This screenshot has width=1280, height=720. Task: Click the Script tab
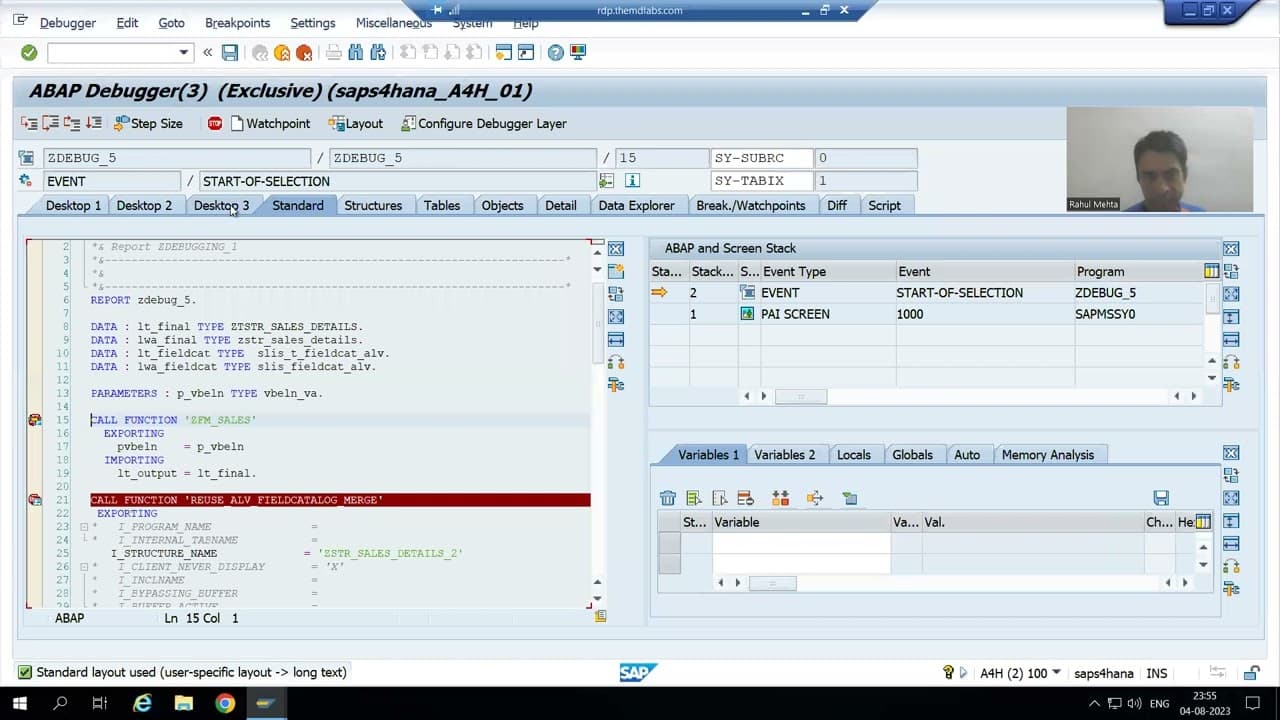tap(884, 205)
